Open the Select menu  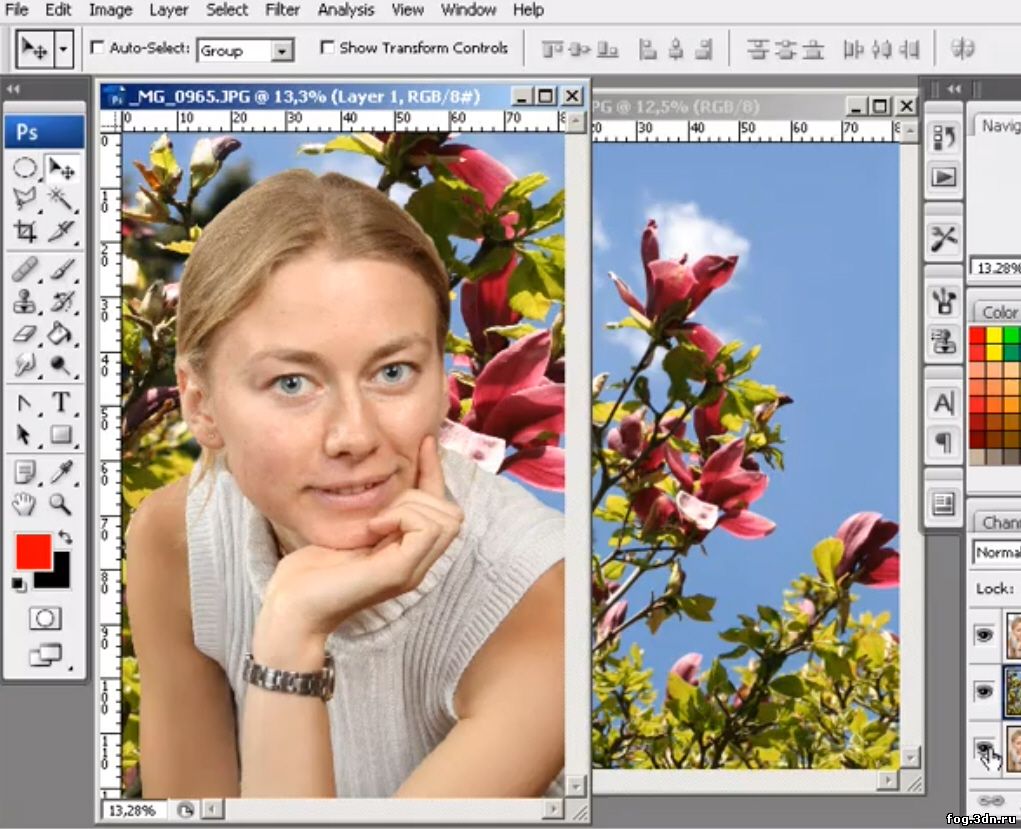tap(227, 10)
